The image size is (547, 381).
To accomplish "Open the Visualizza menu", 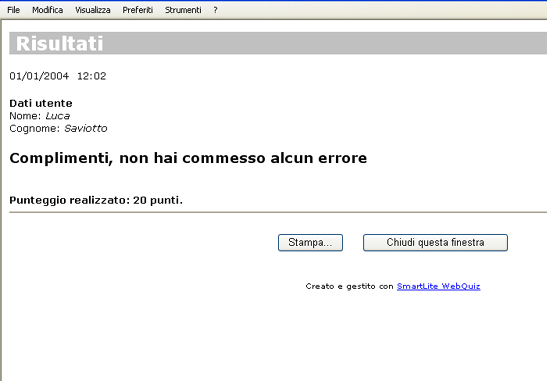I will (x=93, y=10).
